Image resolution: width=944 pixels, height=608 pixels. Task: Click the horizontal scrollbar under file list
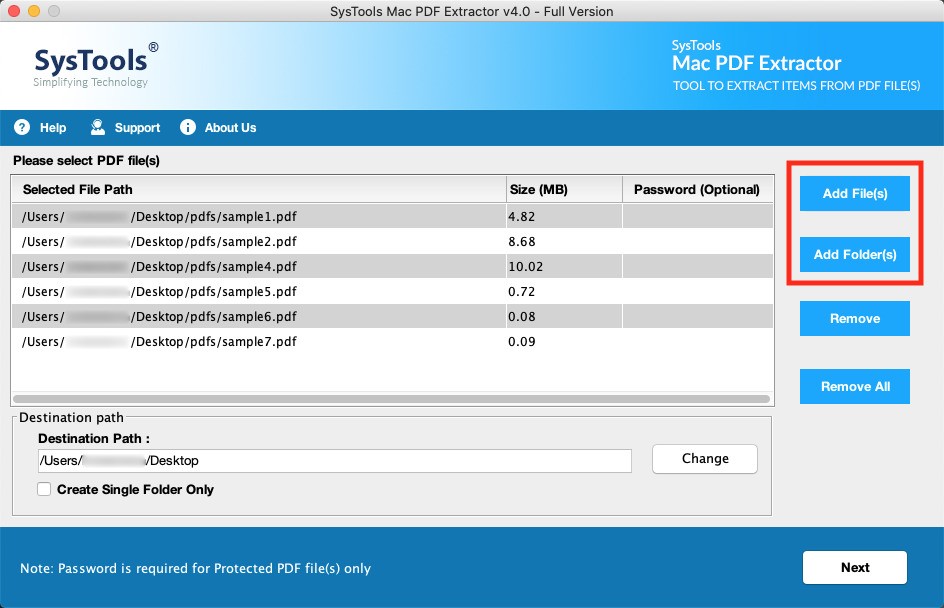[x=391, y=399]
